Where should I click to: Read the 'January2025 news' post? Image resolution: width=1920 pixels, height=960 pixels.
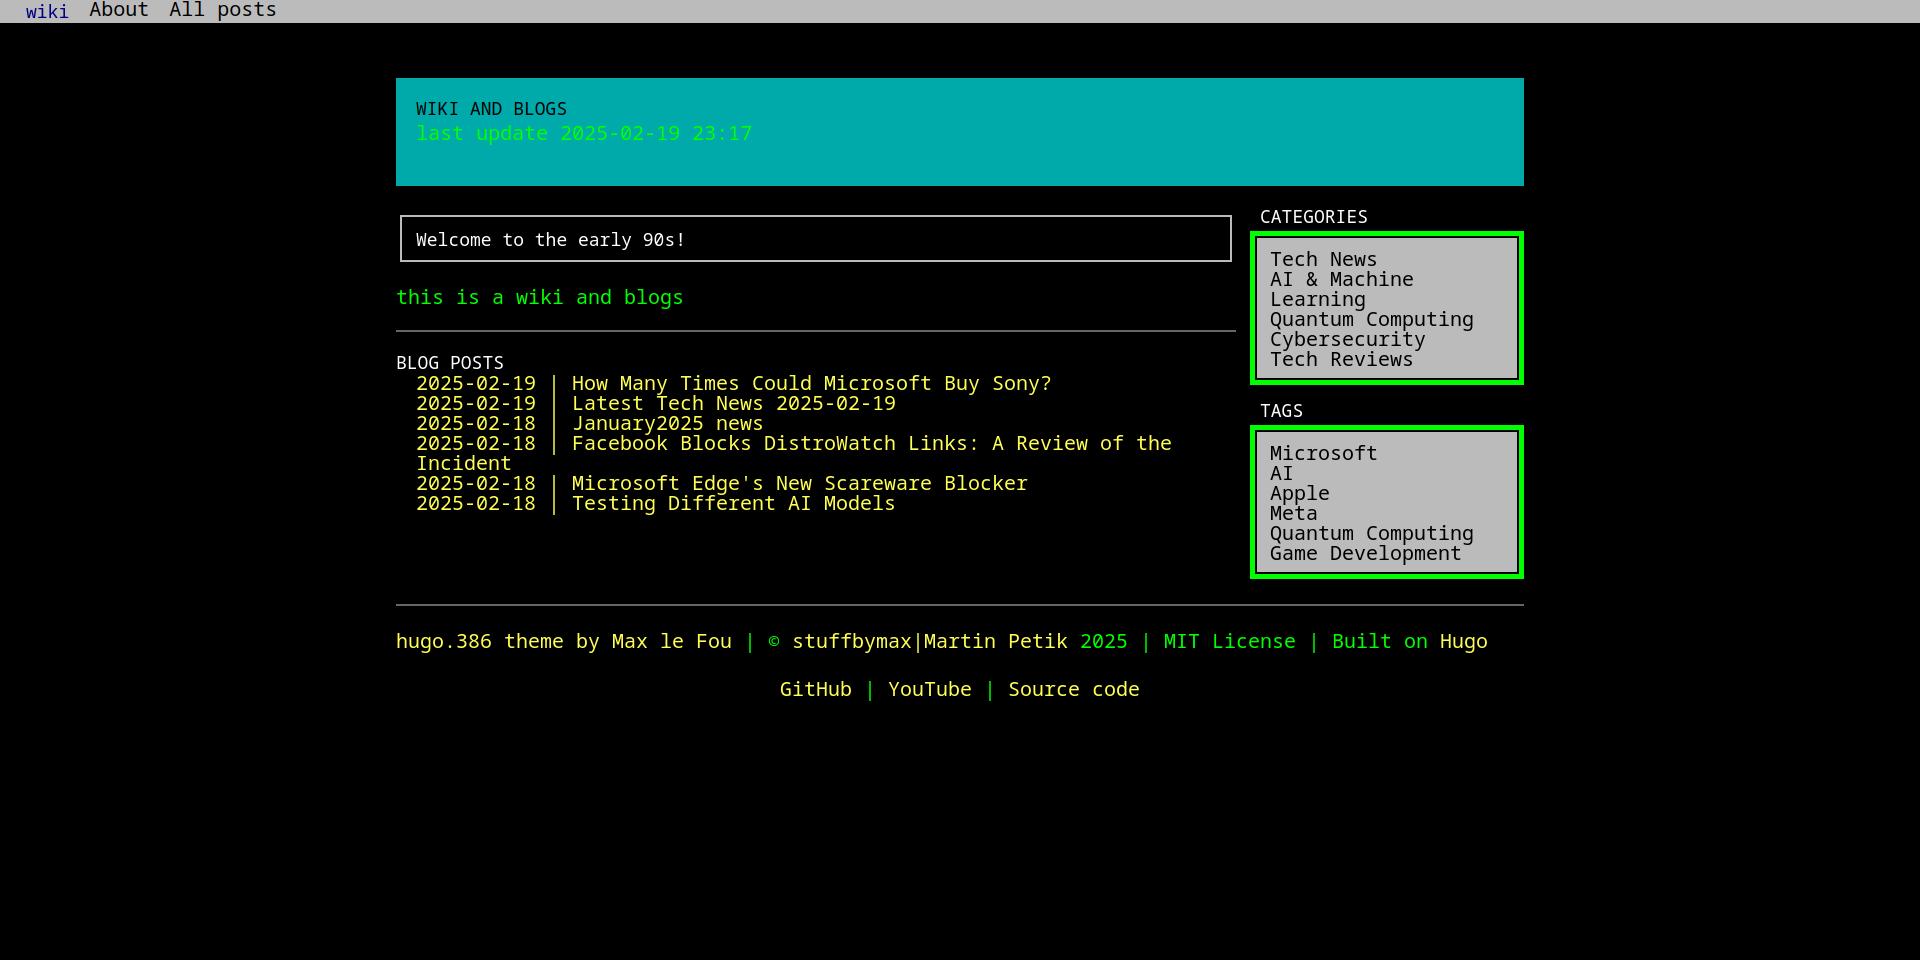(x=667, y=423)
